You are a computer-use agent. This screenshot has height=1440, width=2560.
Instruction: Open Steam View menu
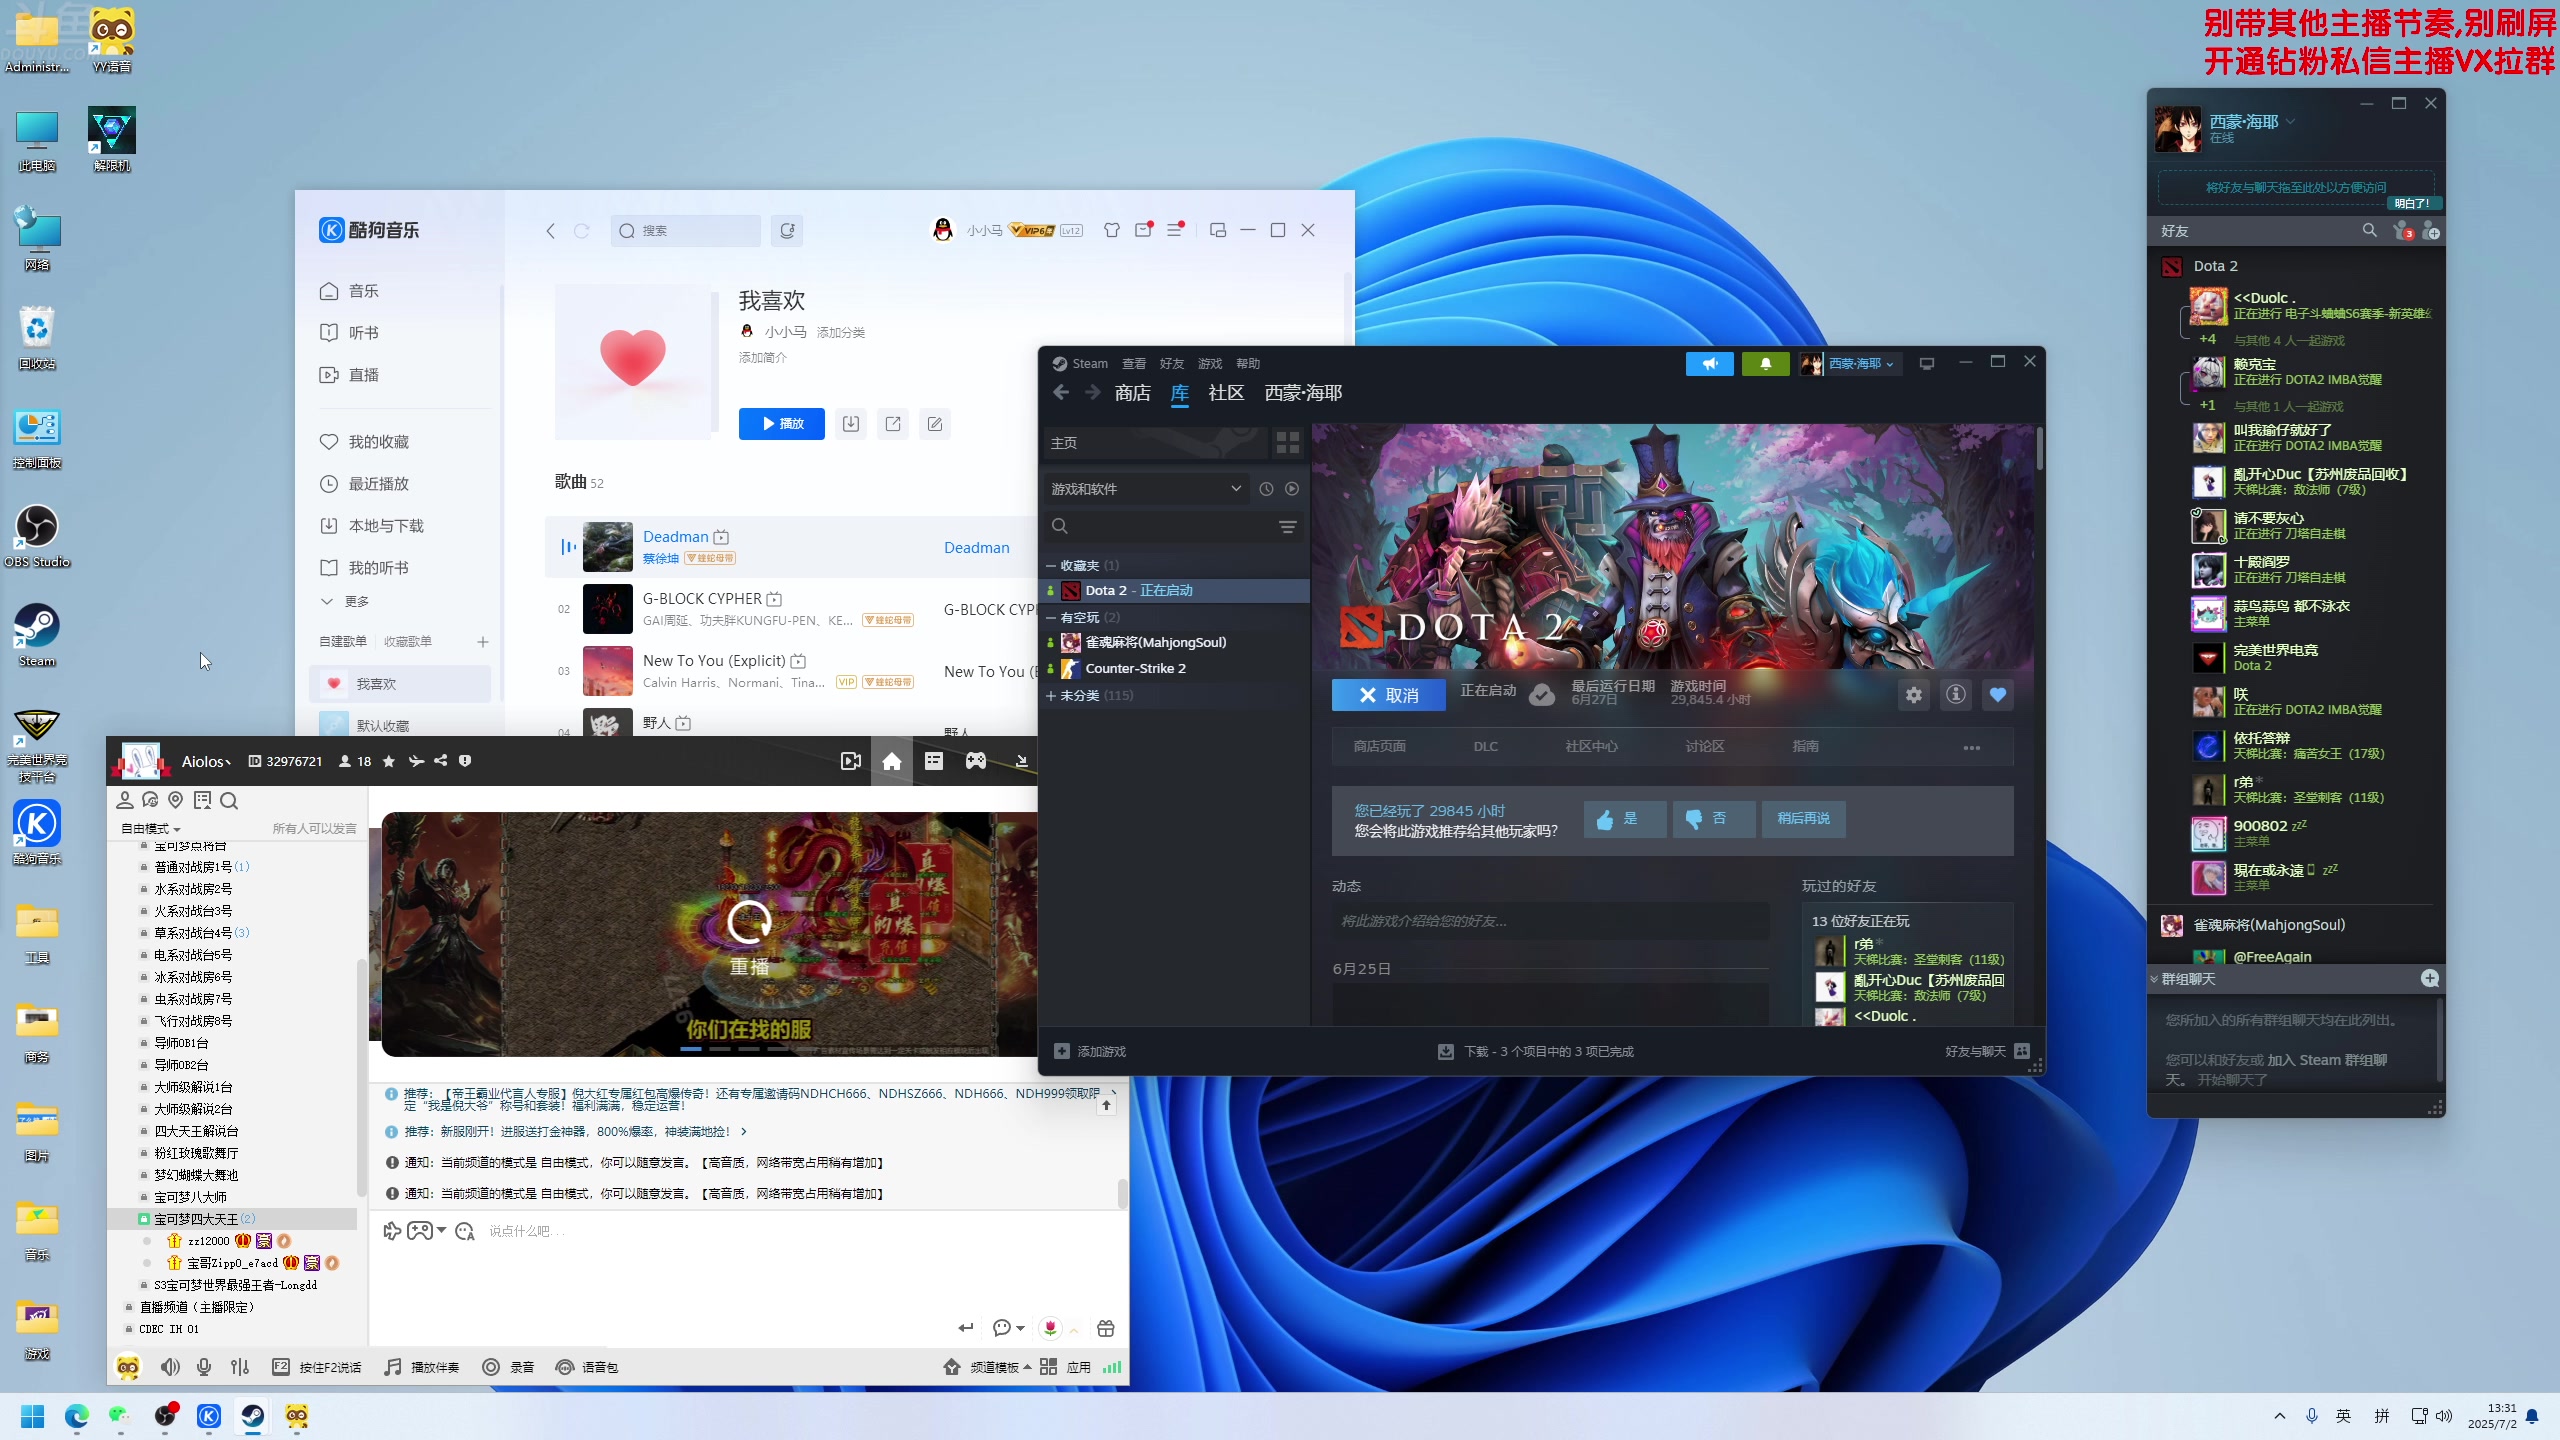[x=1133, y=364]
